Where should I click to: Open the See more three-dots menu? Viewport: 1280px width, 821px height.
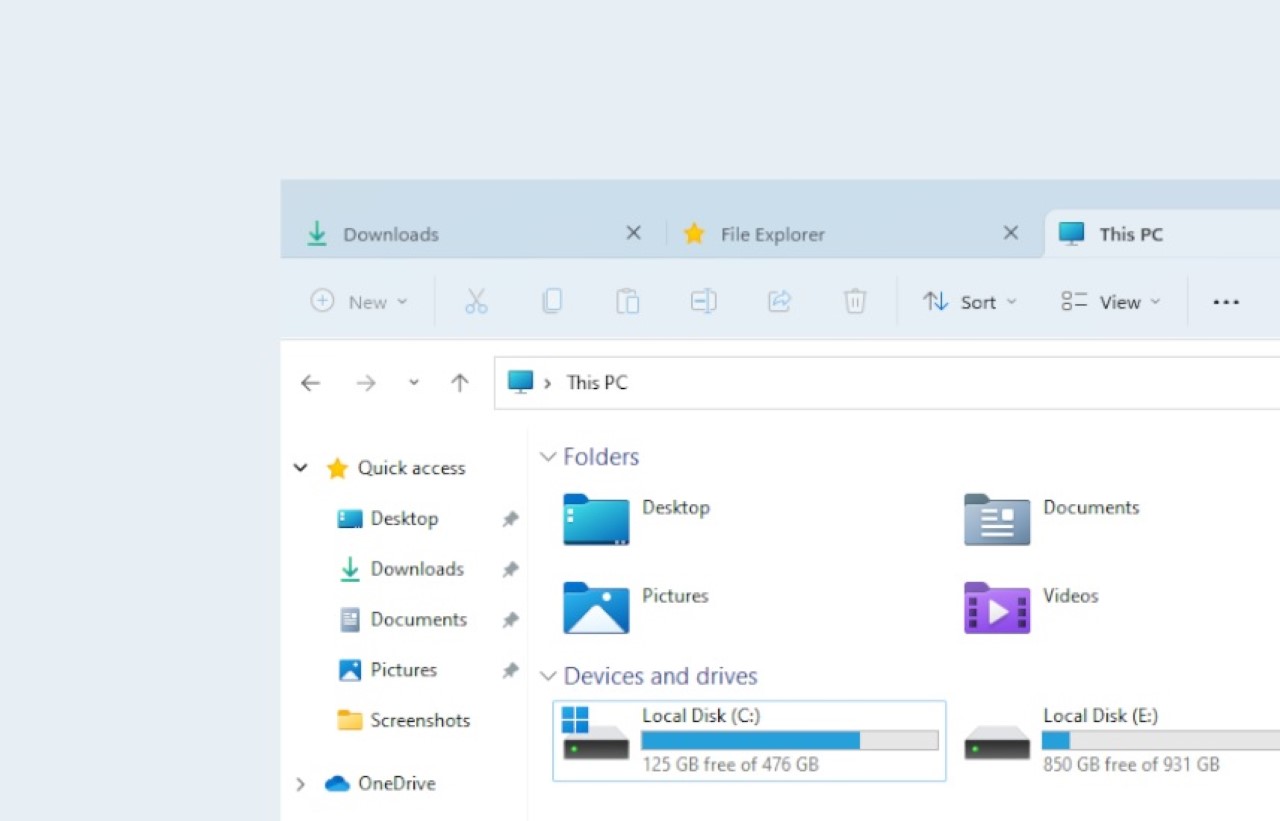coord(1226,302)
